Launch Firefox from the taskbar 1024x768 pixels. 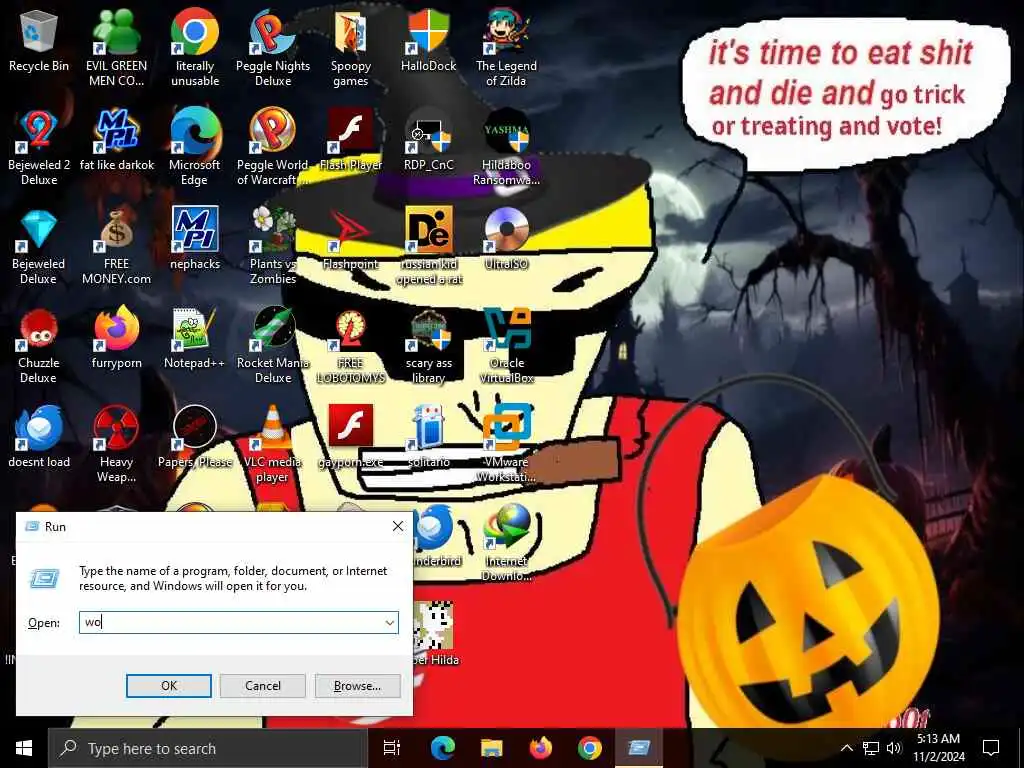(x=541, y=748)
